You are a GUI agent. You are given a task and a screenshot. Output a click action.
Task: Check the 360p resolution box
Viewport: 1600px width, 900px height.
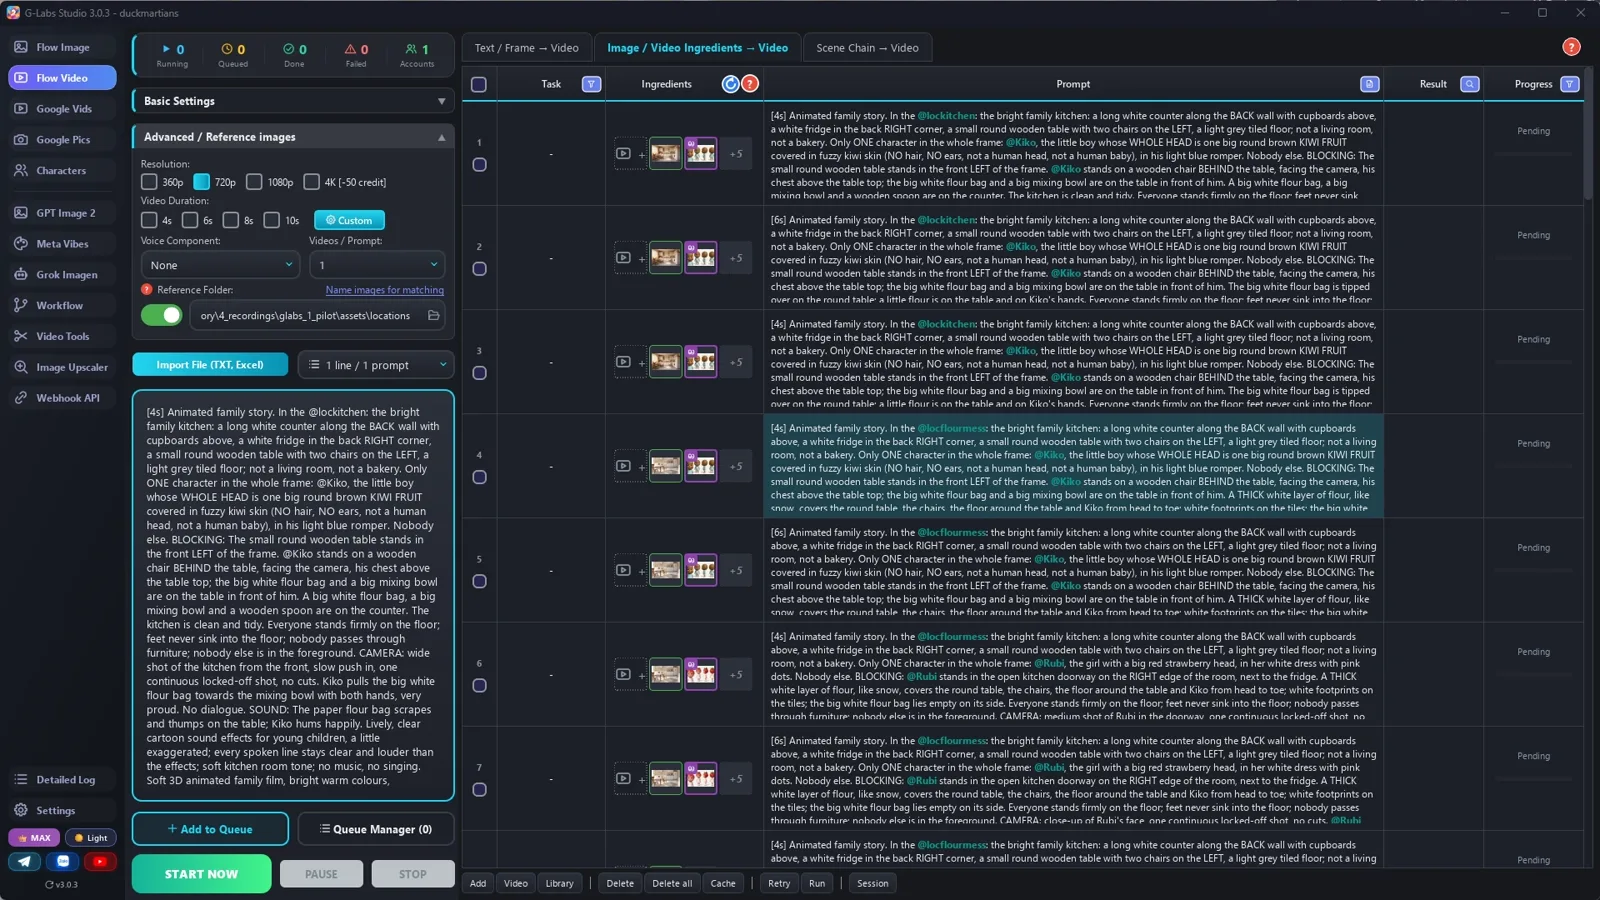(x=149, y=182)
